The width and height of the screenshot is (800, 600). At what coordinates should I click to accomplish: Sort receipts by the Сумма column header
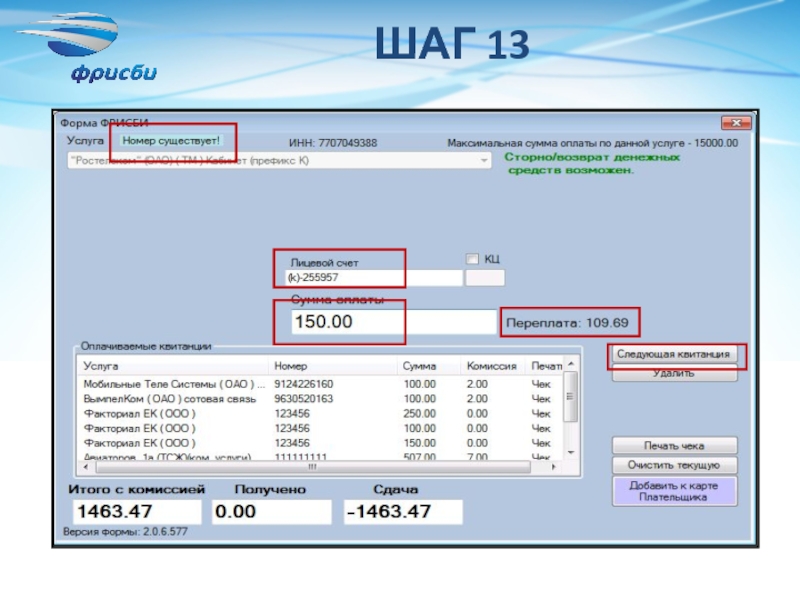(x=429, y=366)
